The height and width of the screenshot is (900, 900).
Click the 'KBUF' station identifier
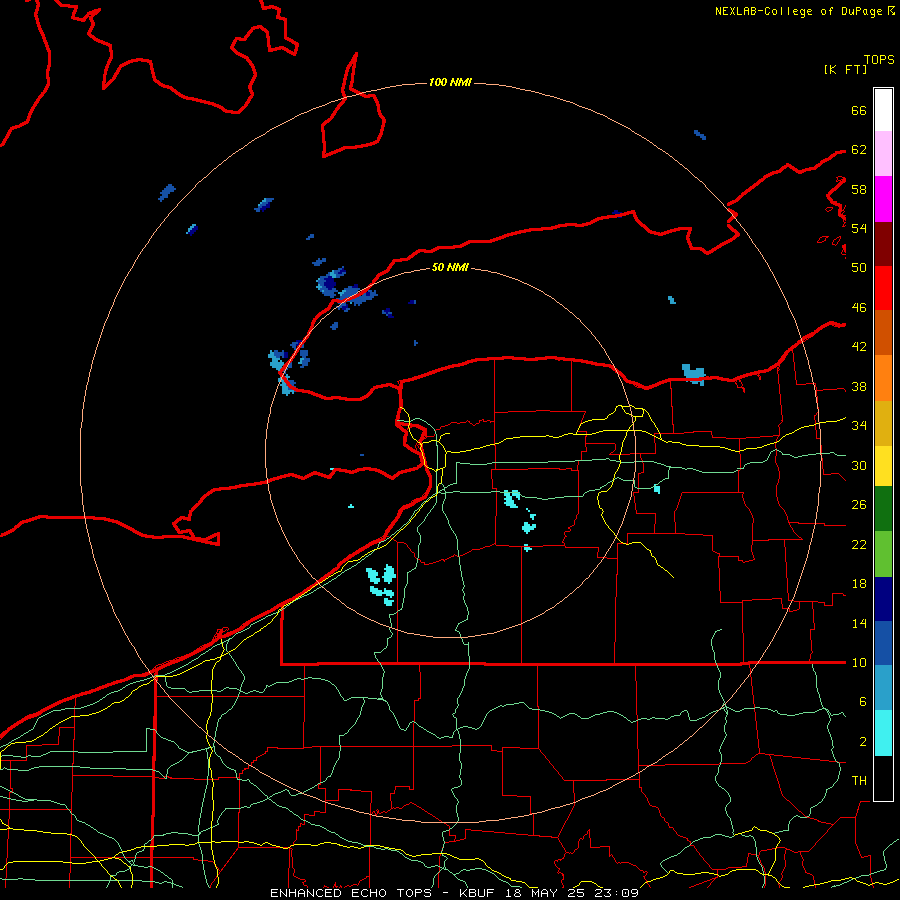[x=478, y=893]
